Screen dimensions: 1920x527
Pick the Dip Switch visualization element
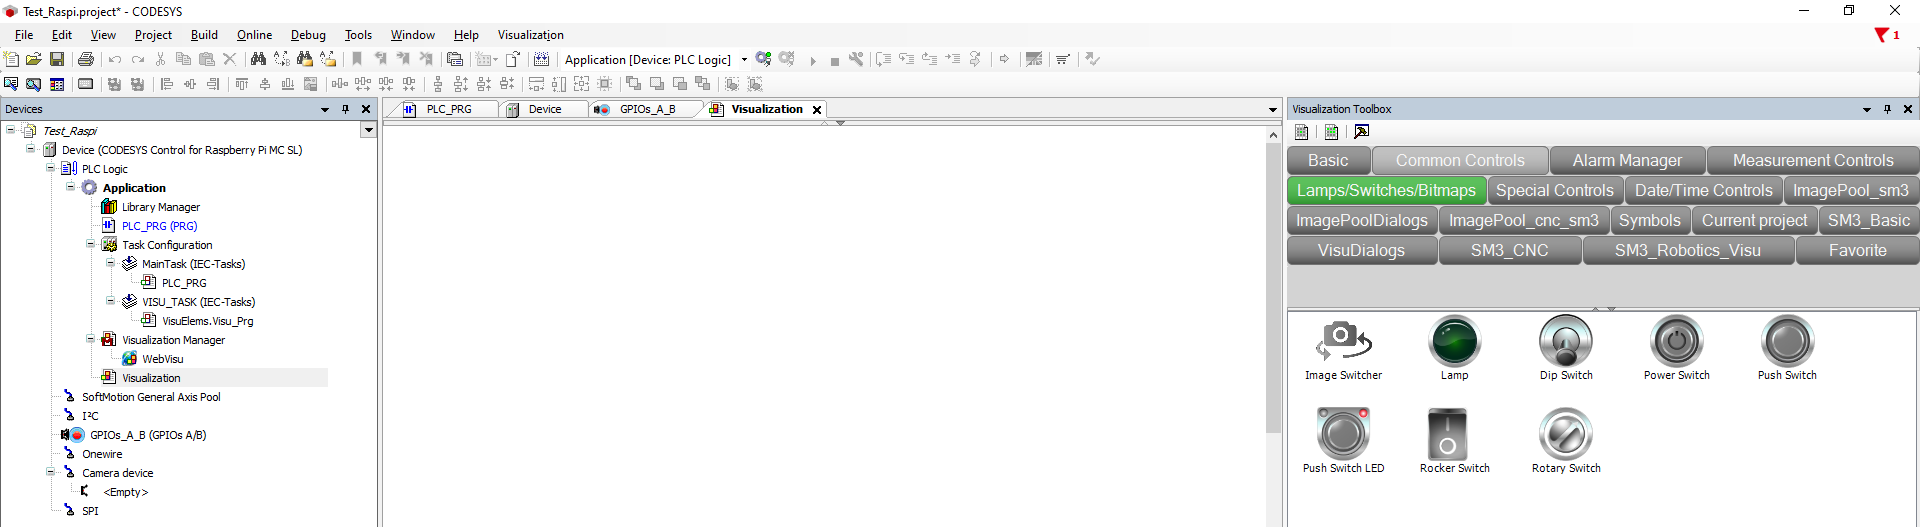tap(1565, 343)
